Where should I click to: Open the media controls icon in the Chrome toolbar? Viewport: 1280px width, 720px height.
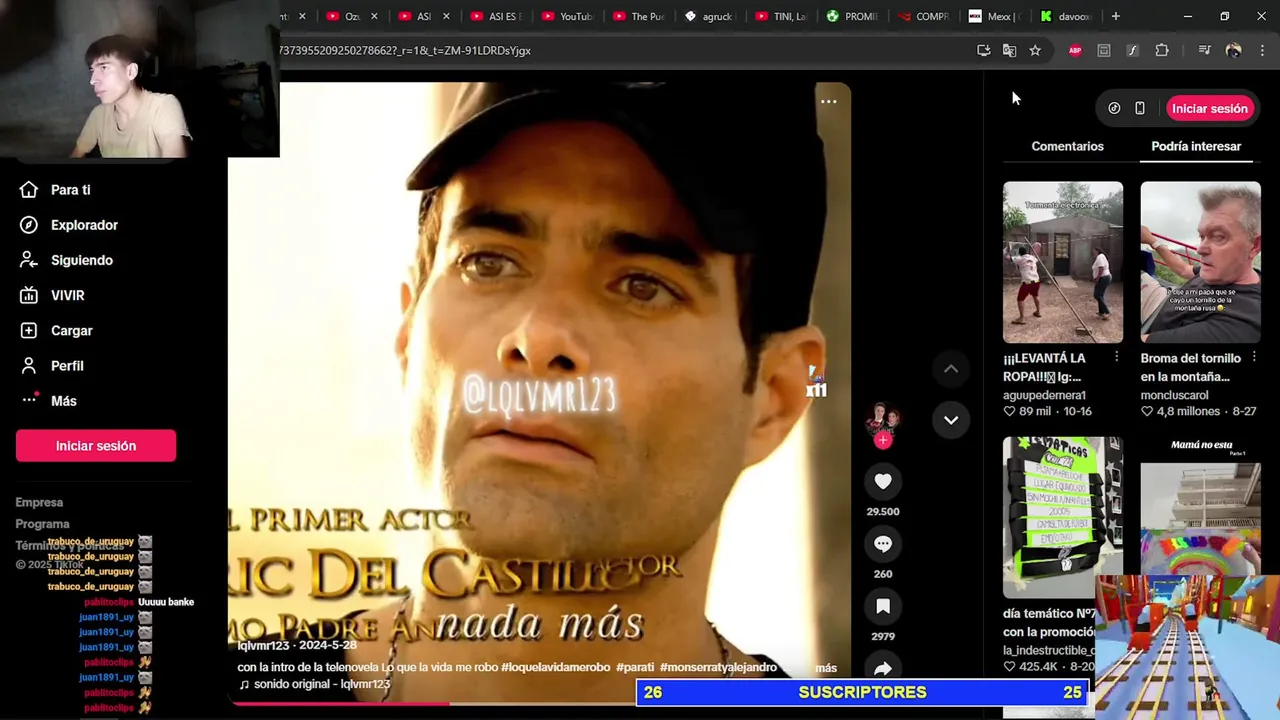[x=1204, y=50]
